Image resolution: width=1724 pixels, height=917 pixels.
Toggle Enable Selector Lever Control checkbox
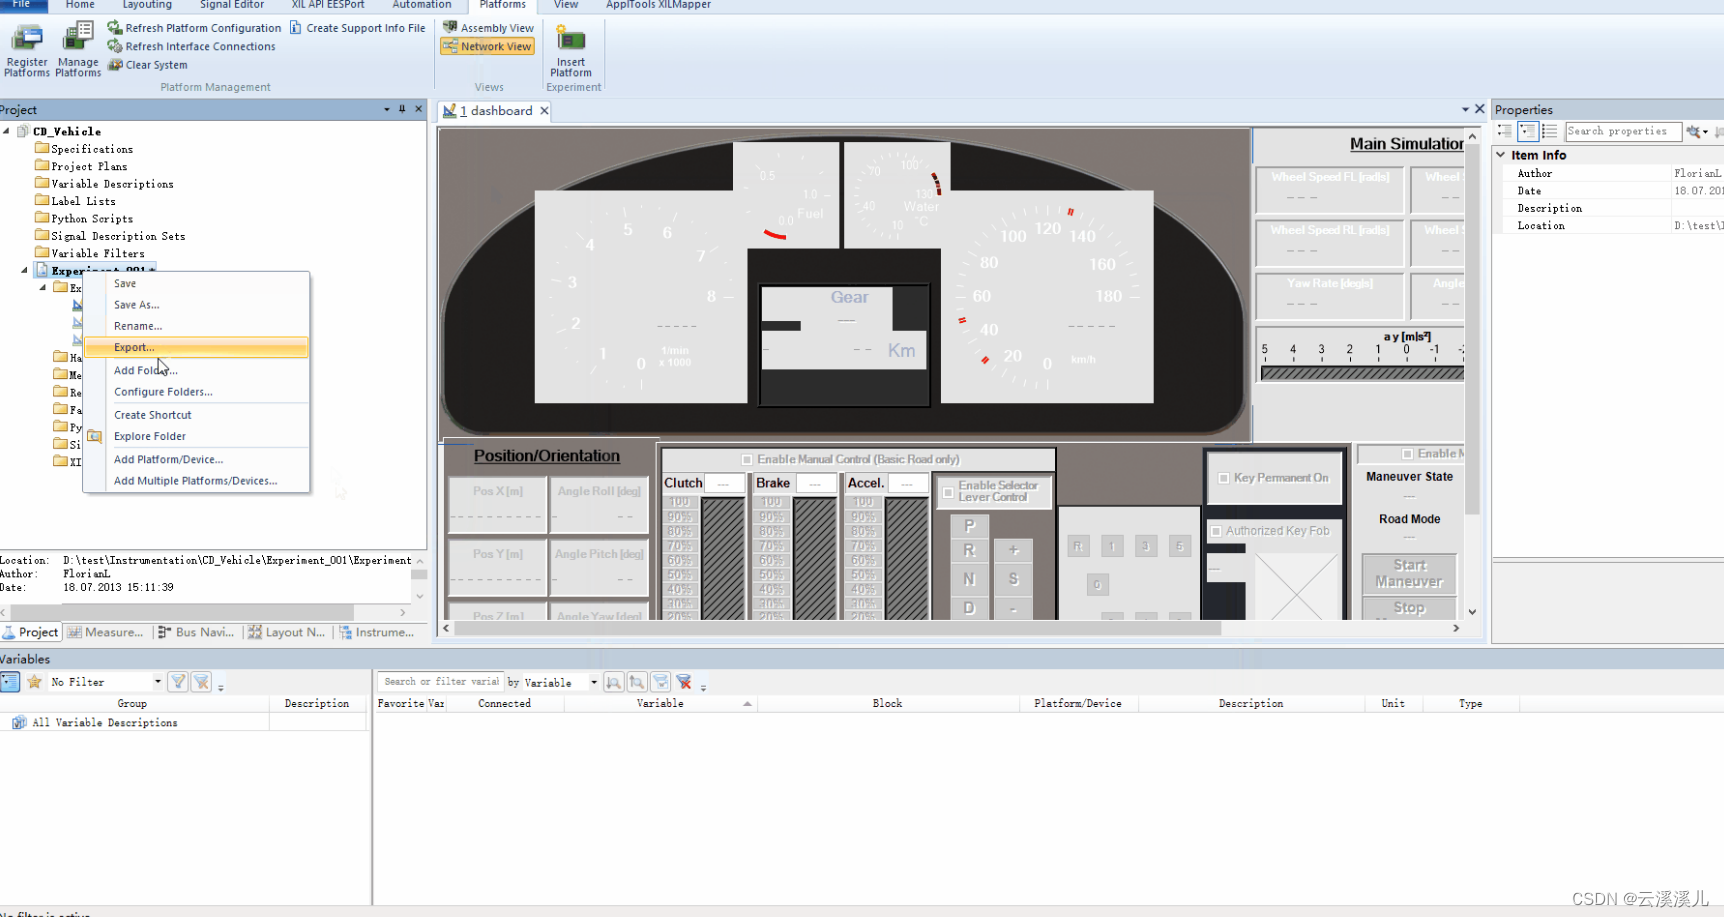[948, 493]
